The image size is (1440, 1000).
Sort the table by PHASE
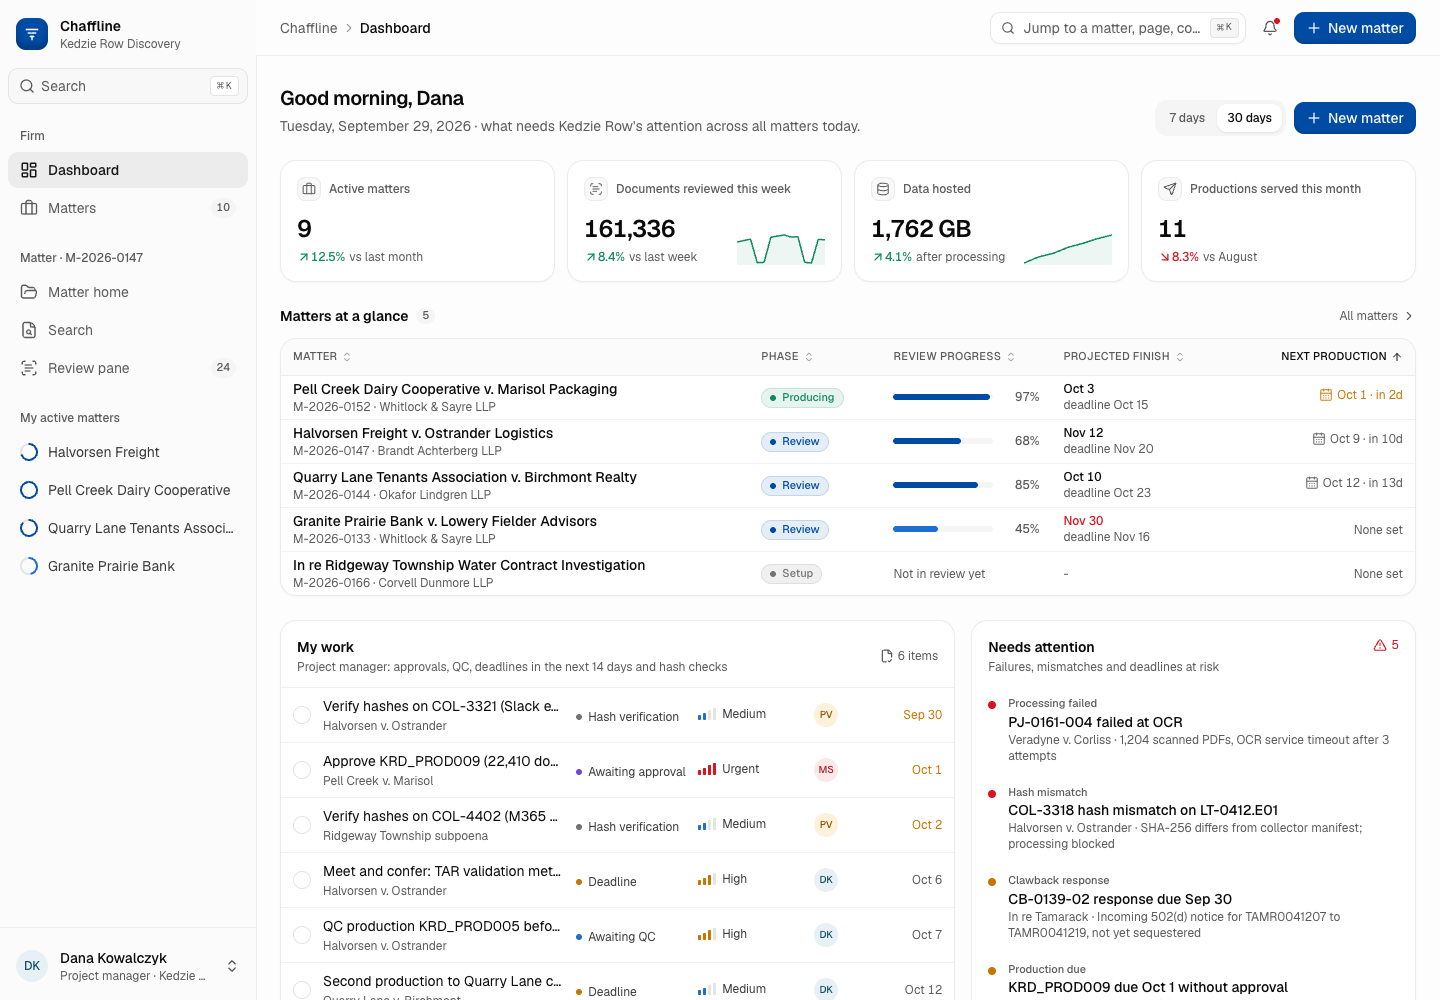787,357
